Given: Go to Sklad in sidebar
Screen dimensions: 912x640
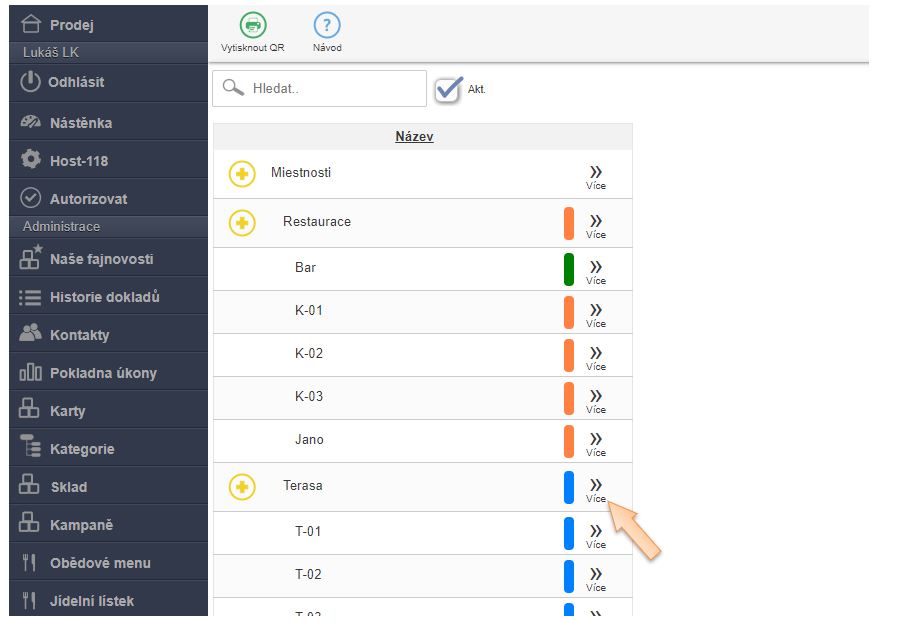Looking at the screenshot, I should coord(68,487).
